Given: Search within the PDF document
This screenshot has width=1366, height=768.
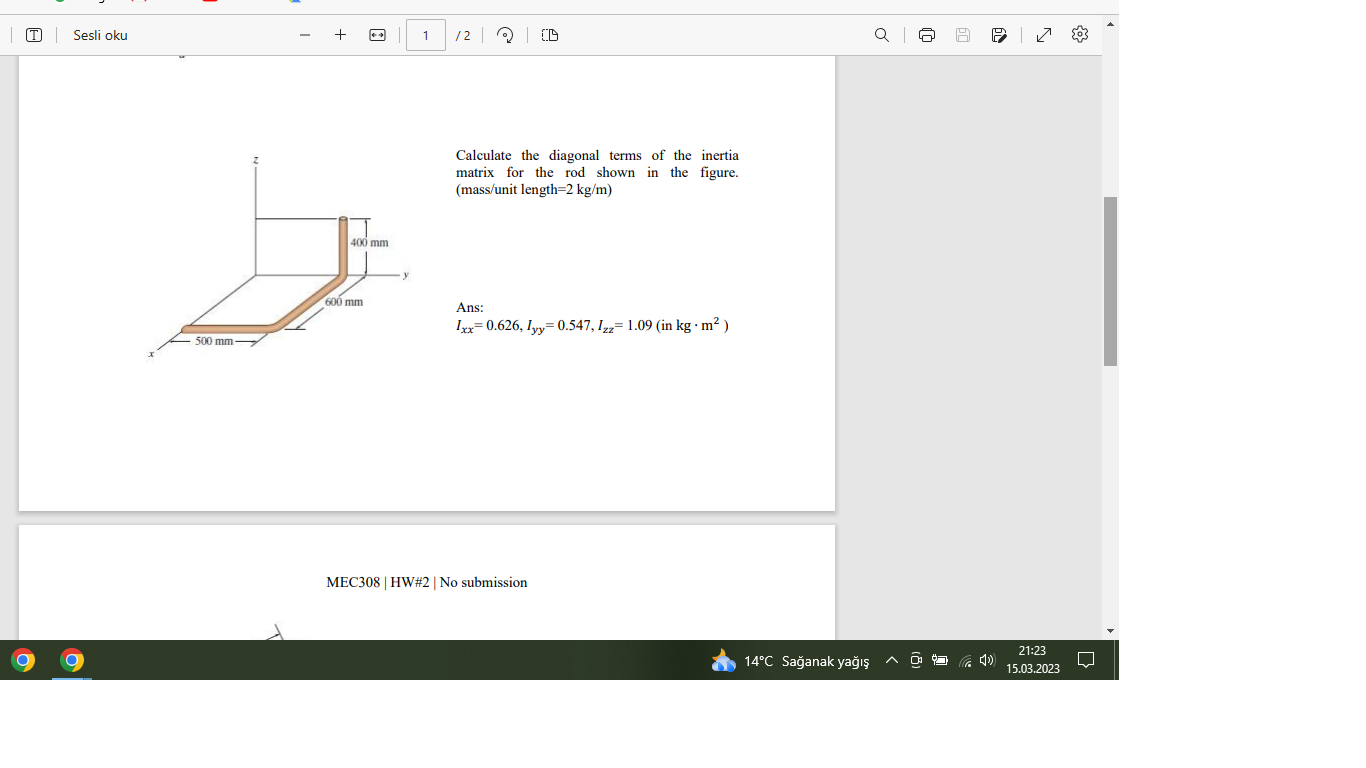Looking at the screenshot, I should [x=881, y=34].
